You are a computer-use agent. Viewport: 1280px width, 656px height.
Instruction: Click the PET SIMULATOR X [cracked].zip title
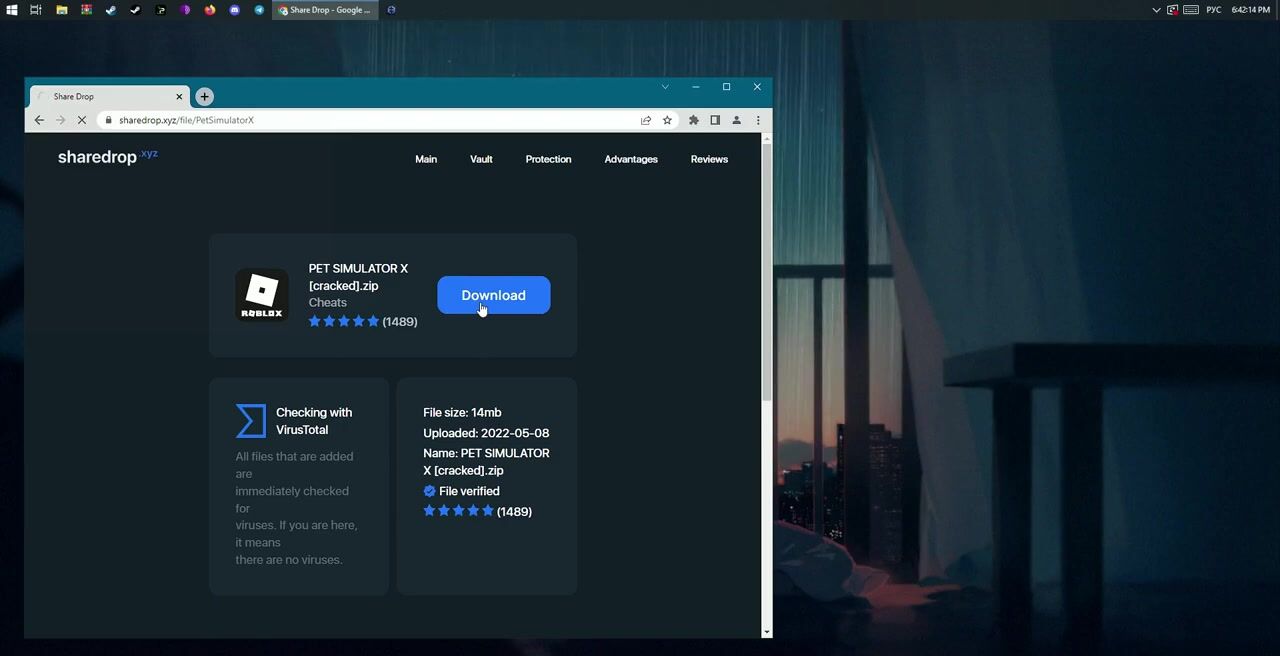(x=358, y=277)
